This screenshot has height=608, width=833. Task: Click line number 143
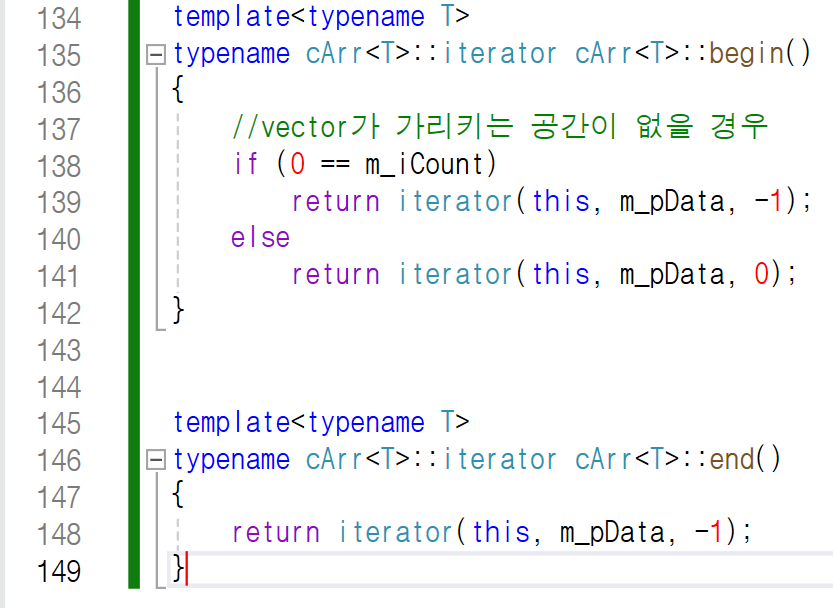(59, 350)
